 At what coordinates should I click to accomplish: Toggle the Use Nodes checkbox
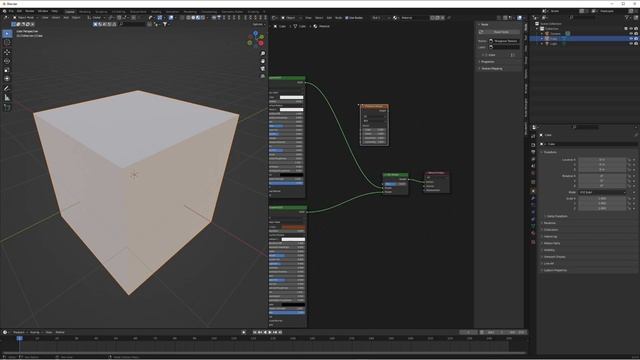click(x=347, y=18)
